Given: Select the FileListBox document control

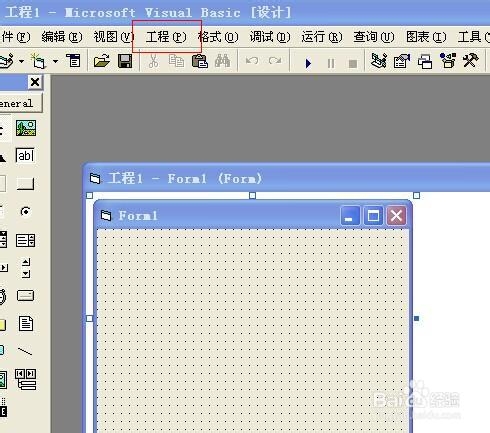Looking at the screenshot, I should click(x=26, y=323).
